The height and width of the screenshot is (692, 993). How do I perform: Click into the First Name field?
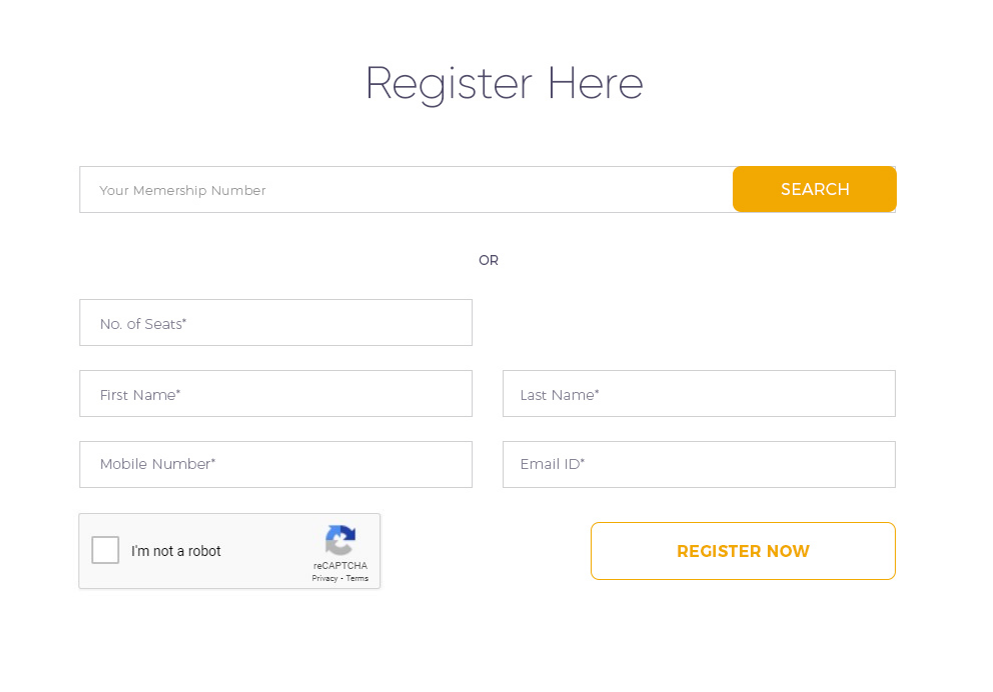point(275,394)
